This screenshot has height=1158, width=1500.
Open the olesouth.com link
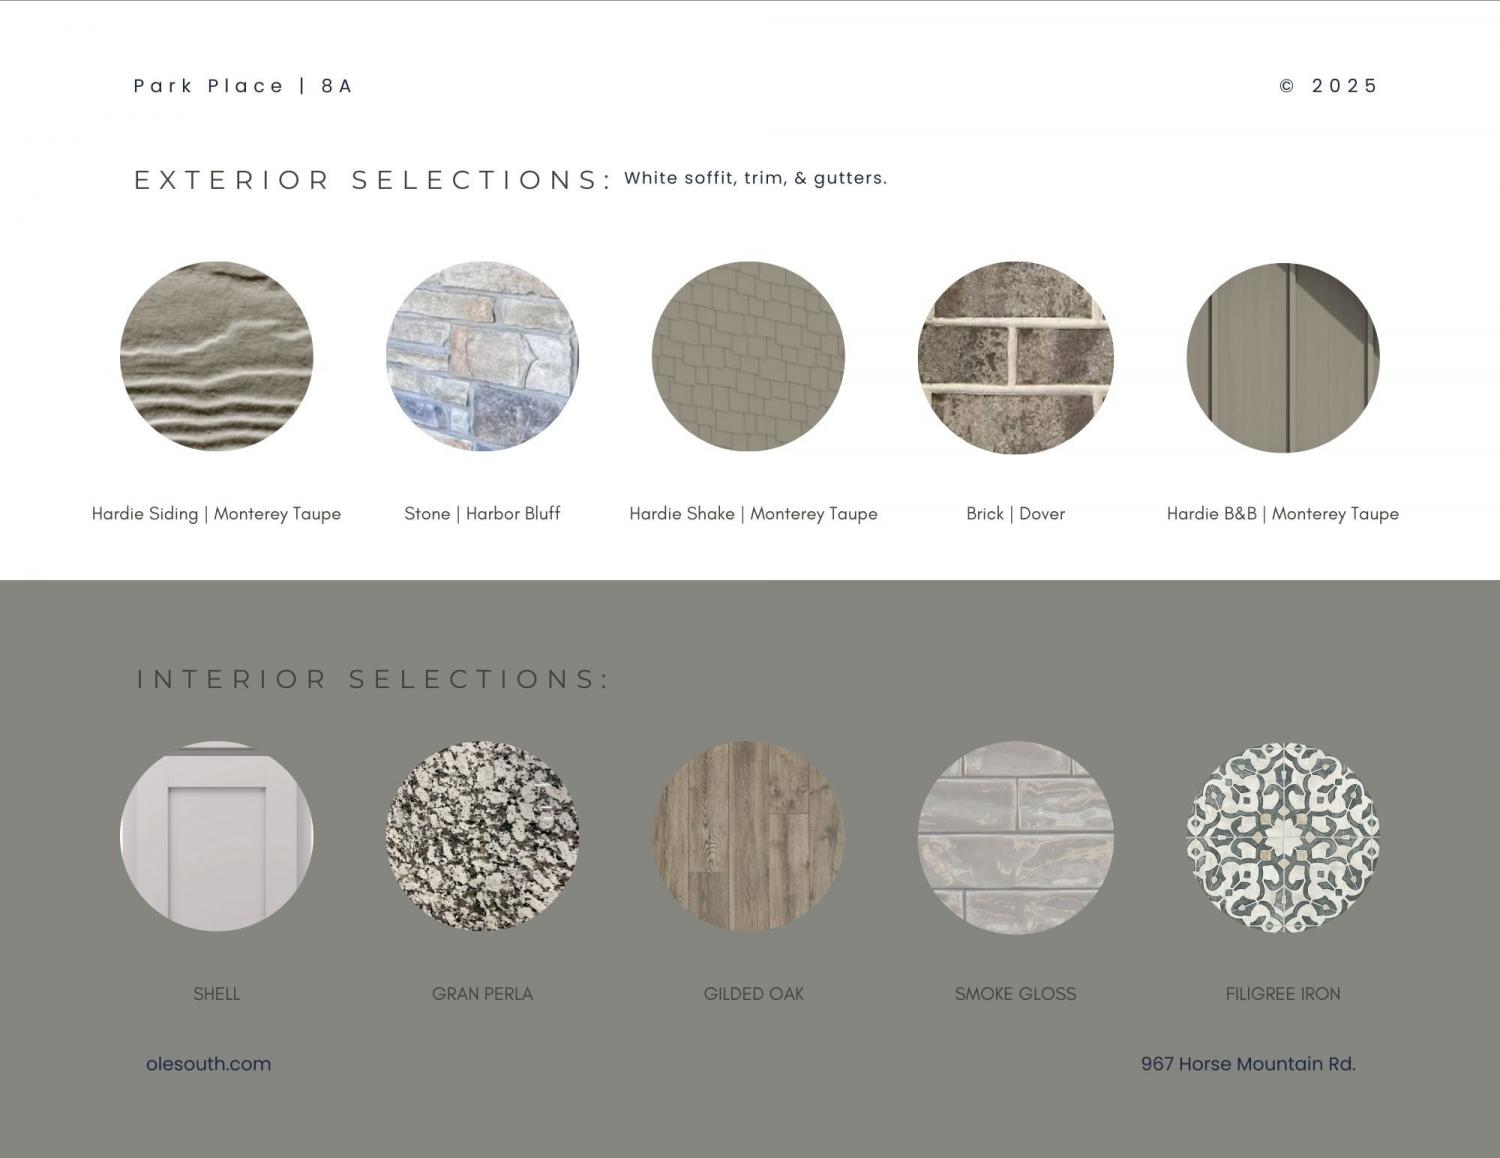(208, 1064)
